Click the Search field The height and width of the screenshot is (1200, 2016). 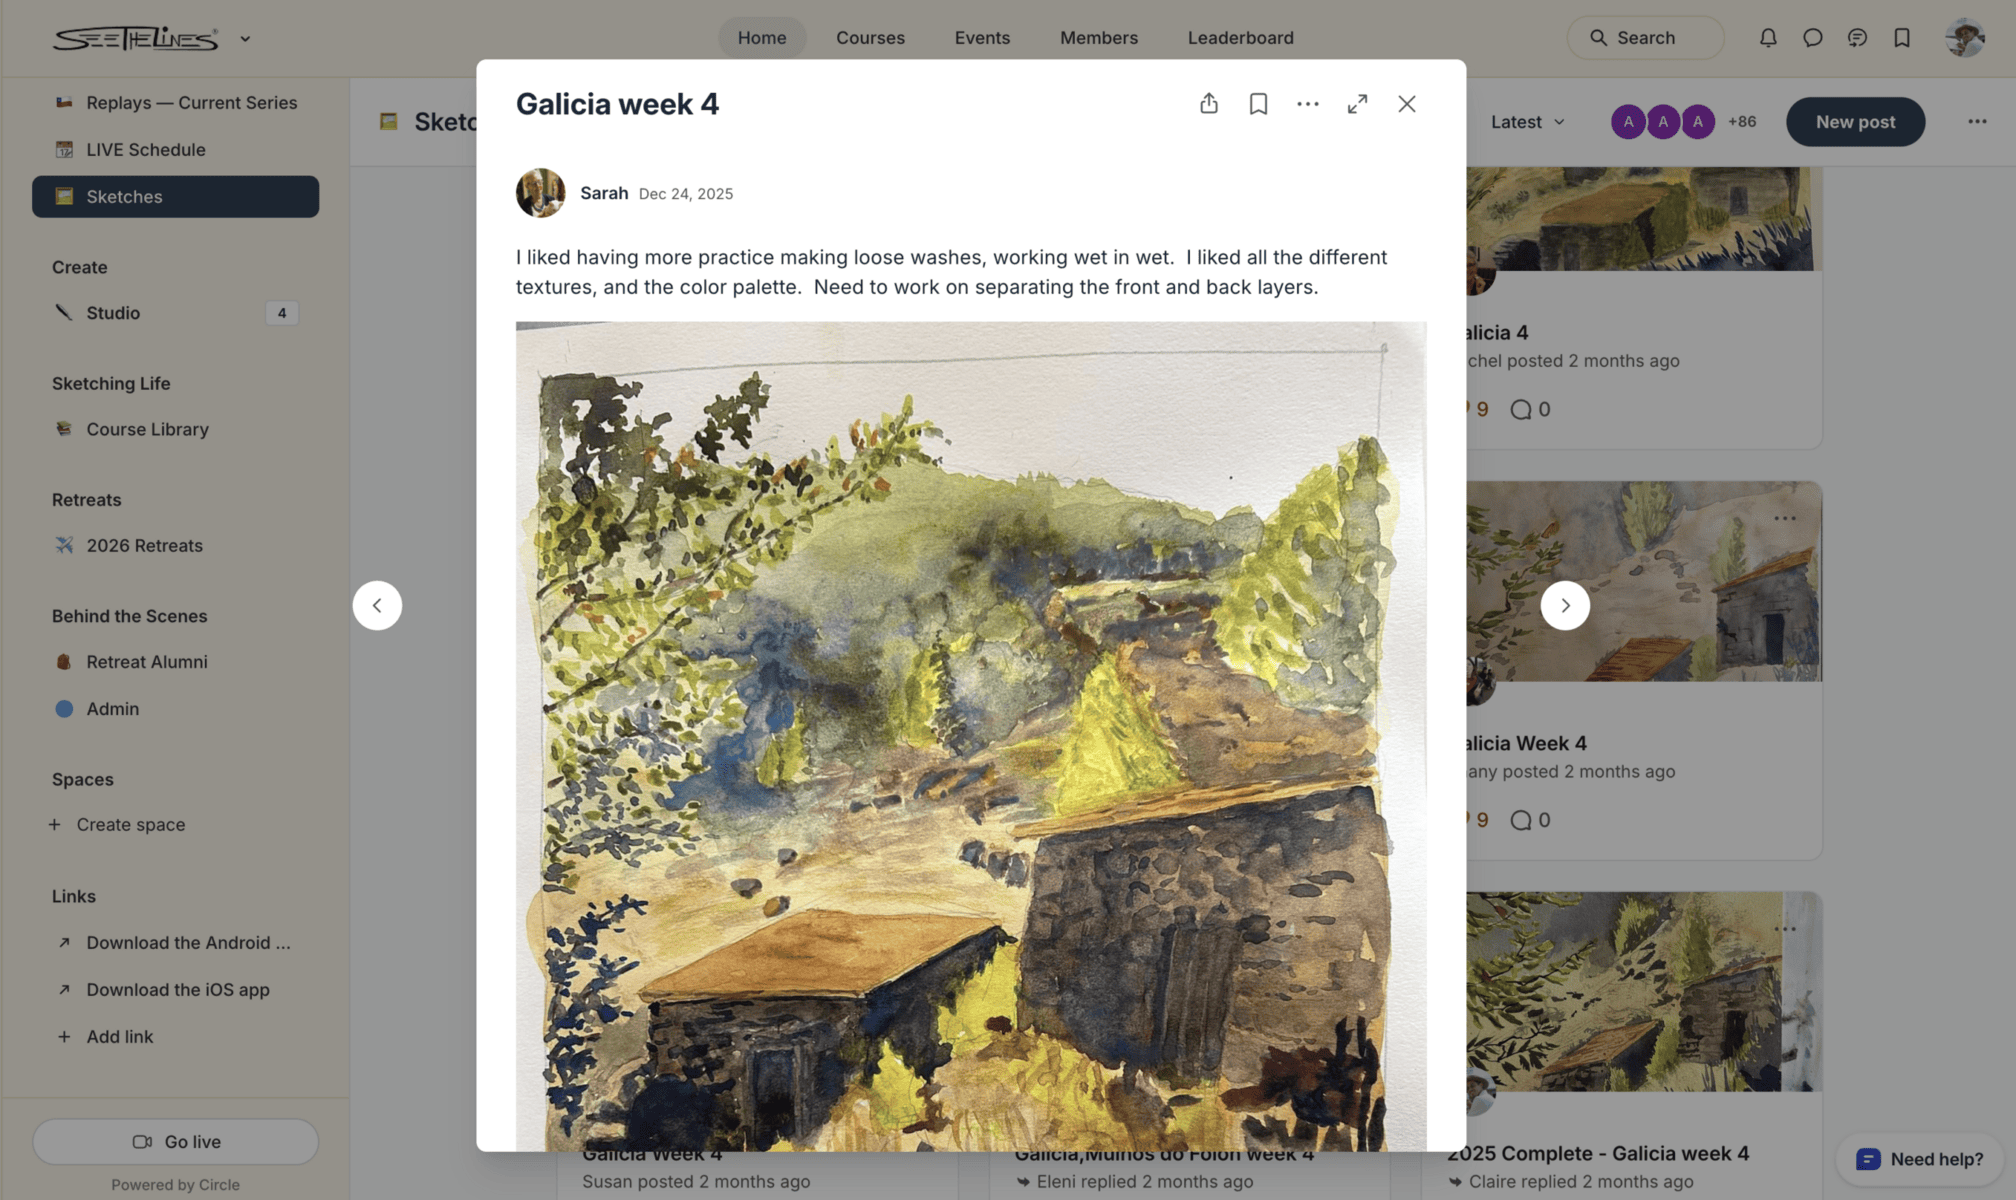[1645, 38]
